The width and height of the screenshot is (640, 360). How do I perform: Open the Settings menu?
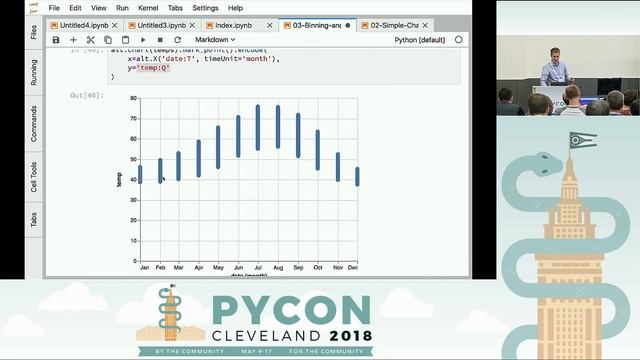click(x=205, y=8)
